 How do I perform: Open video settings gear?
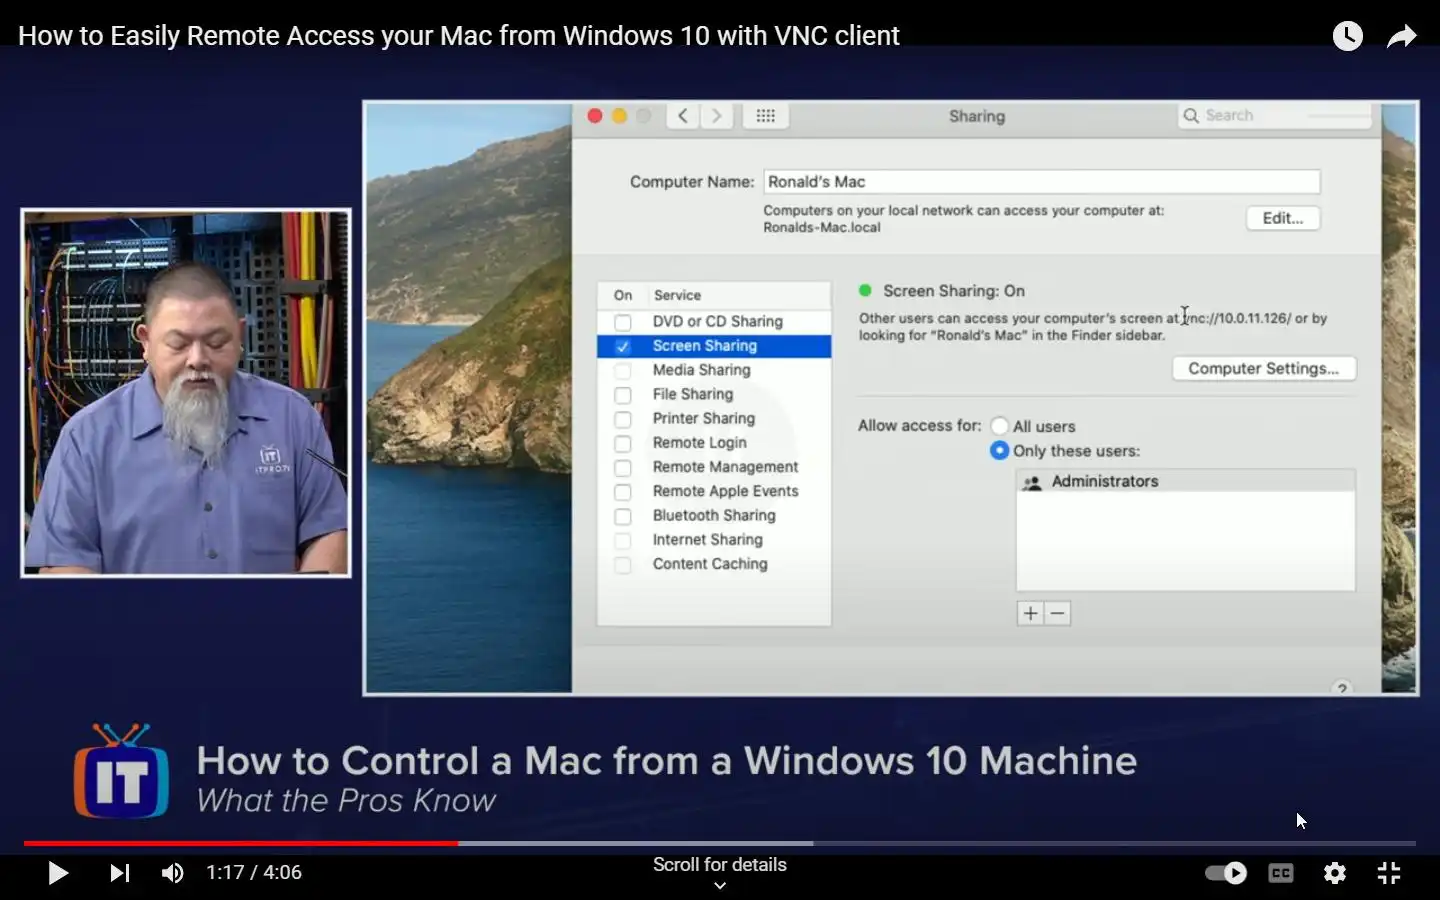1335,873
